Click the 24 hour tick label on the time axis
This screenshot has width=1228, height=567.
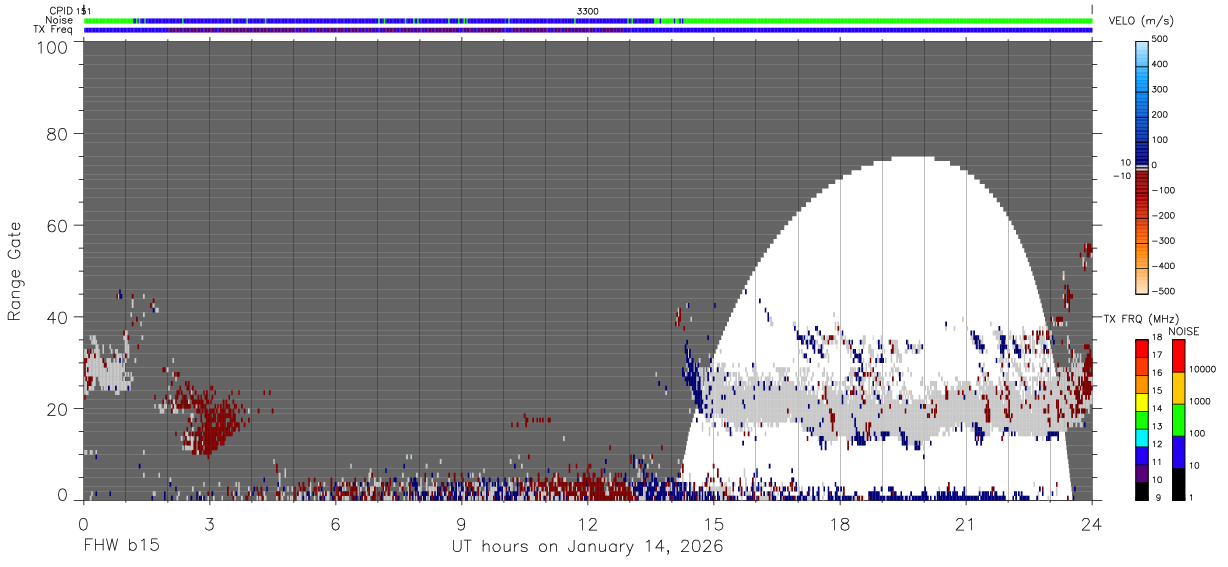click(1092, 523)
